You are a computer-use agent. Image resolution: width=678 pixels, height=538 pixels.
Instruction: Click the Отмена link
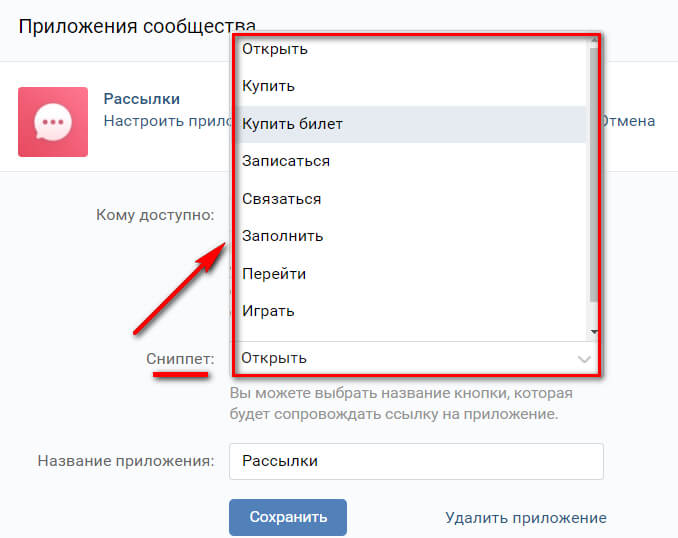[627, 121]
